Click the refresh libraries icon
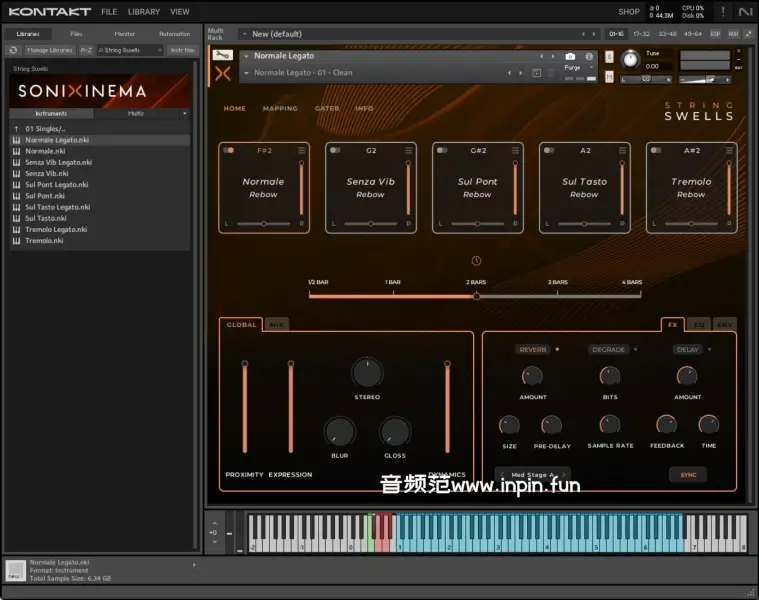The width and height of the screenshot is (759, 600). [x=15, y=49]
